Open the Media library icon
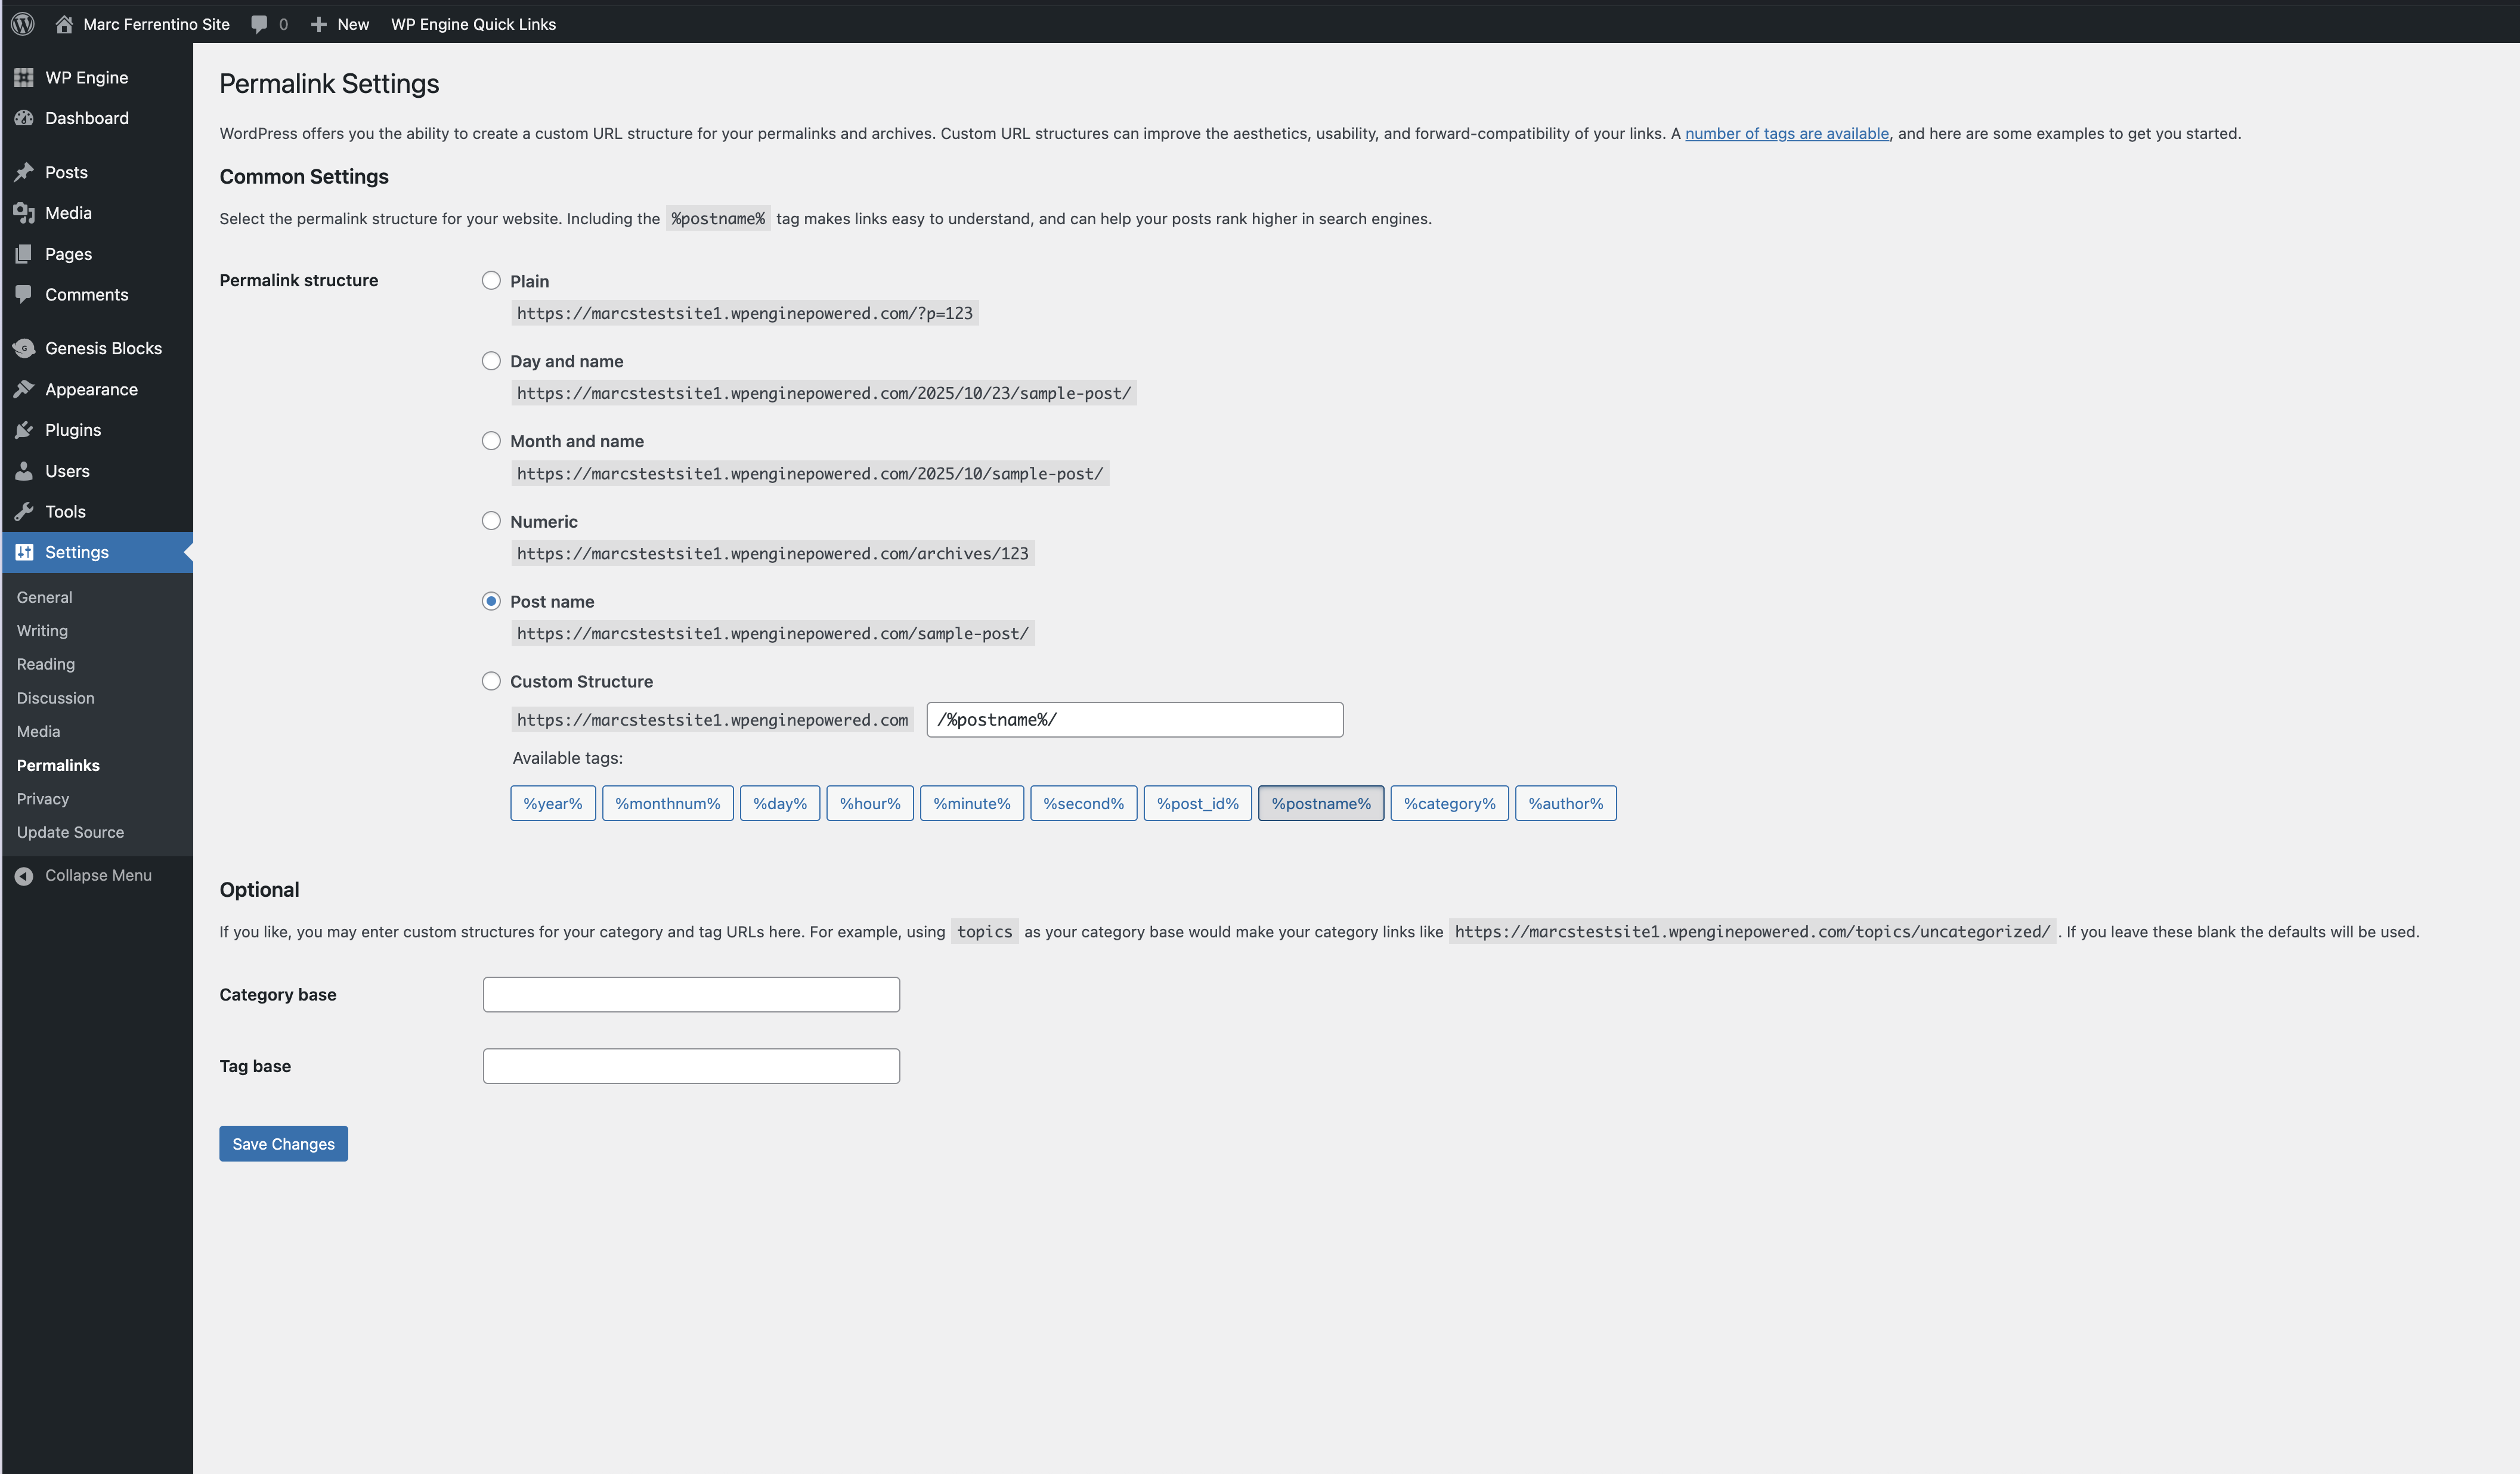This screenshot has width=2520, height=1474. pyautogui.click(x=25, y=212)
